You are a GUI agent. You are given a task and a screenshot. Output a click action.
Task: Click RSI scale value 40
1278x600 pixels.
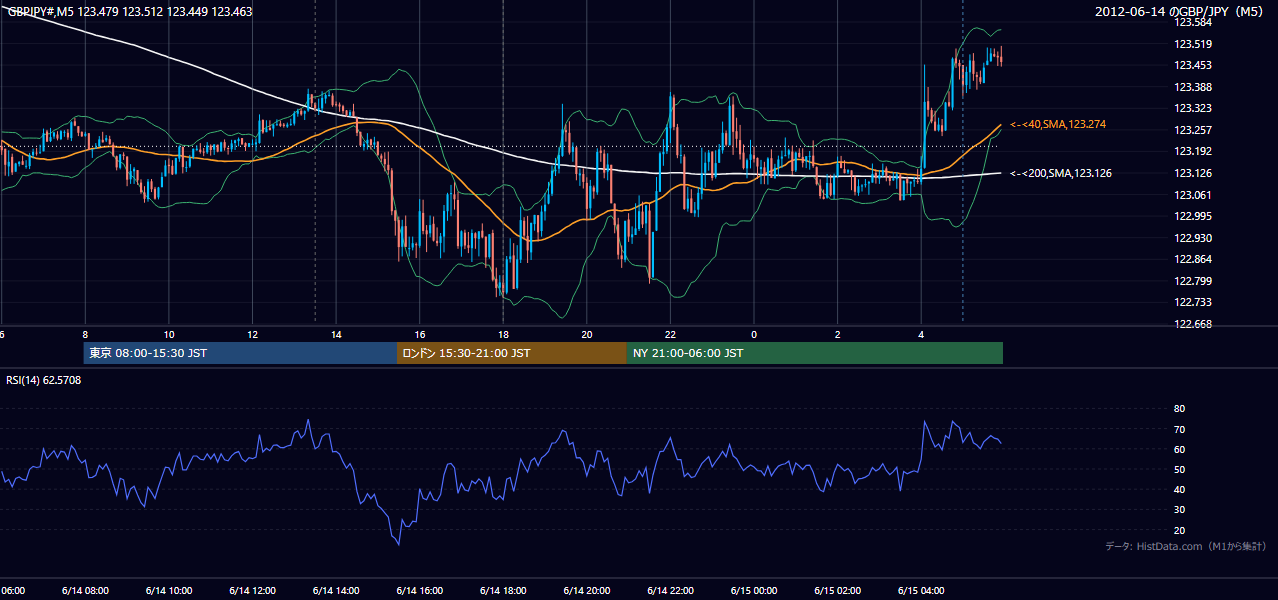(x=1179, y=489)
